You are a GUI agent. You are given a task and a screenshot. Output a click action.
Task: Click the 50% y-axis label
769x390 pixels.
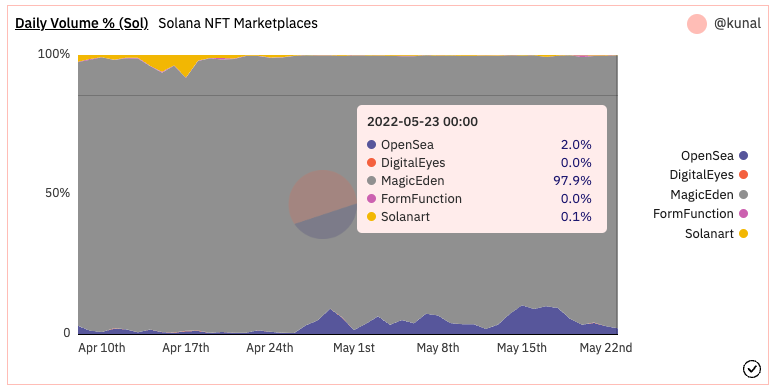[57, 193]
